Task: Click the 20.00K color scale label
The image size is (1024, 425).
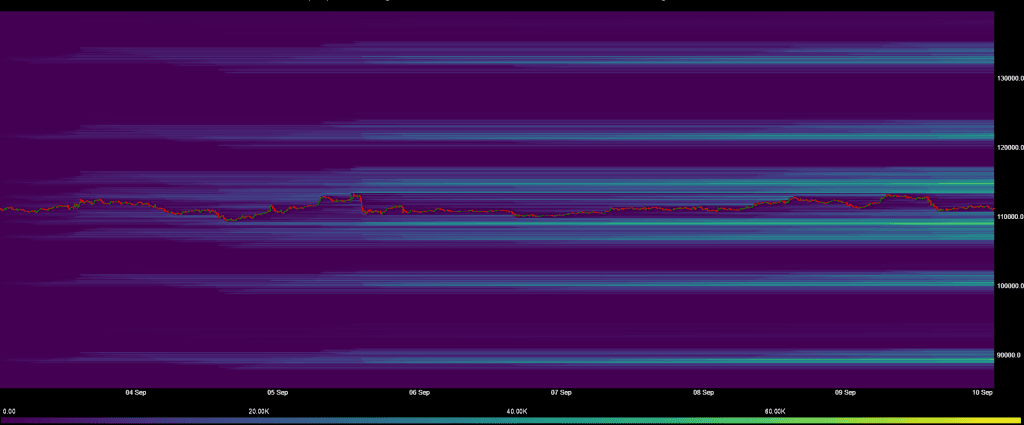Action: 259,411
